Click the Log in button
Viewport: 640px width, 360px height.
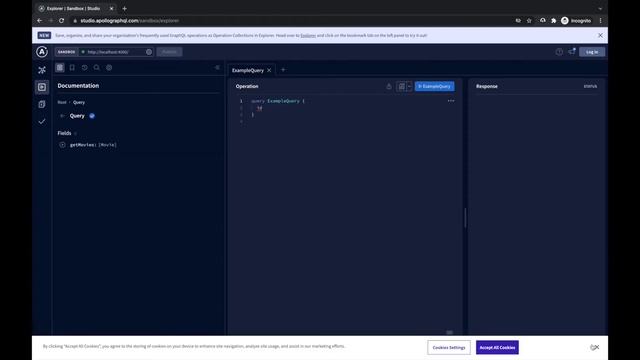(592, 52)
